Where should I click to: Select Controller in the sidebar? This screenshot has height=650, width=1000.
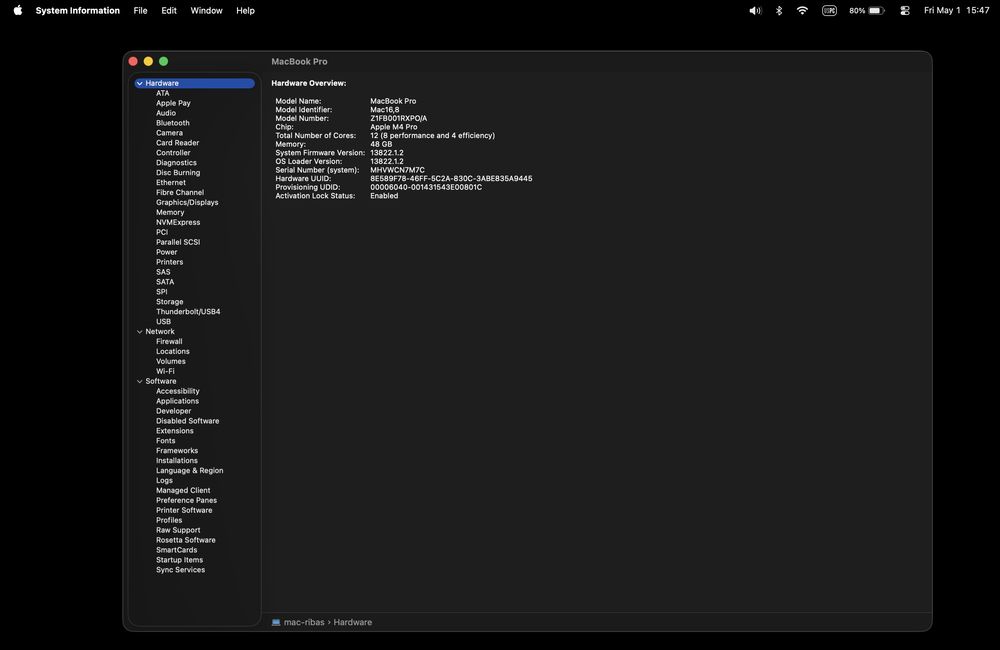click(173, 152)
